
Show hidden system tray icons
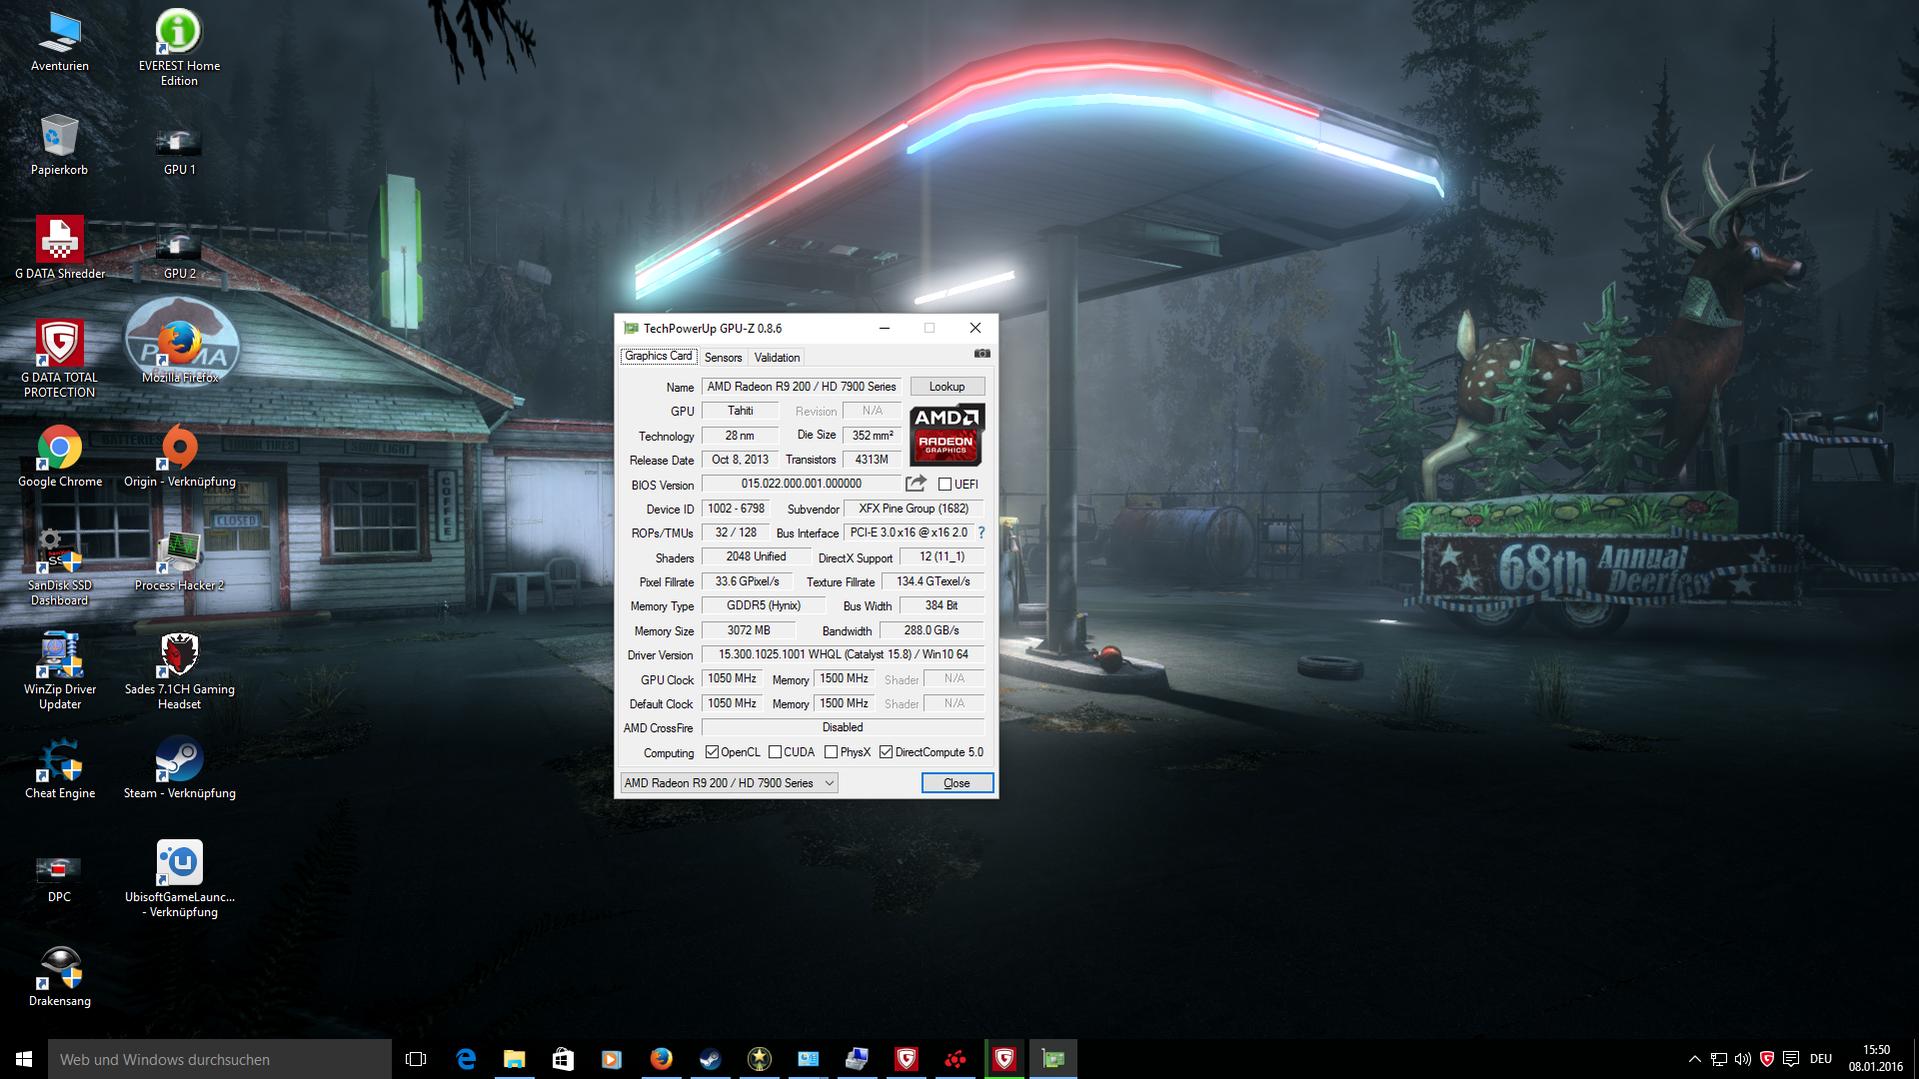[1694, 1059]
